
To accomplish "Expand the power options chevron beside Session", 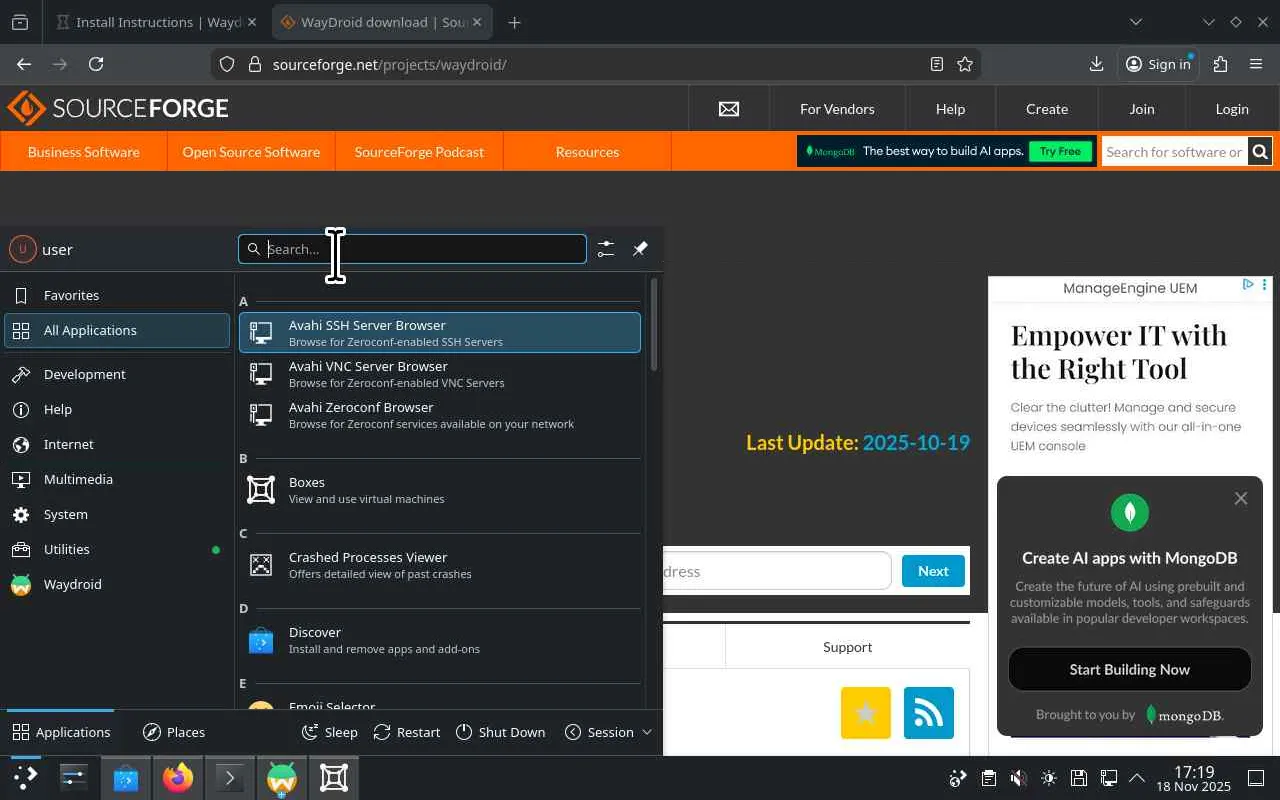I will [x=647, y=732].
